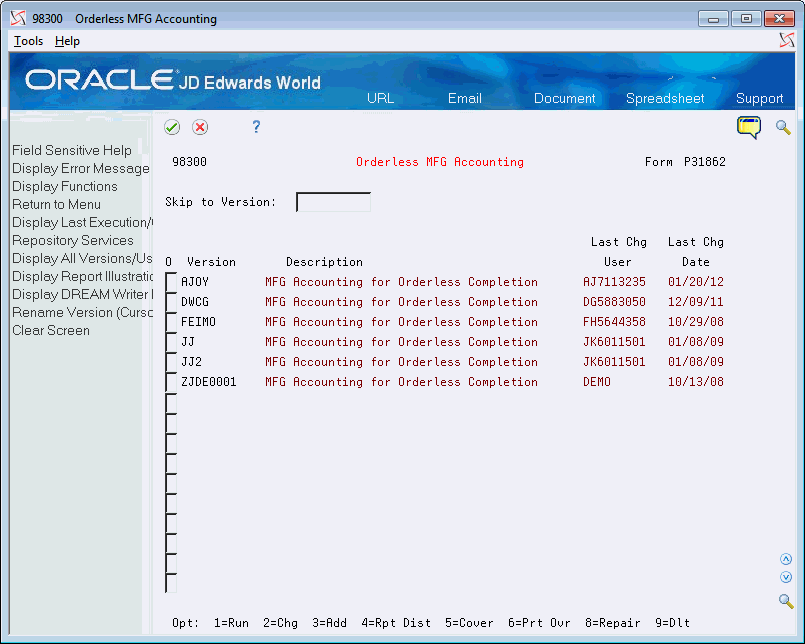
Task: Open the Spreadsheet tab in banner
Action: pos(665,98)
